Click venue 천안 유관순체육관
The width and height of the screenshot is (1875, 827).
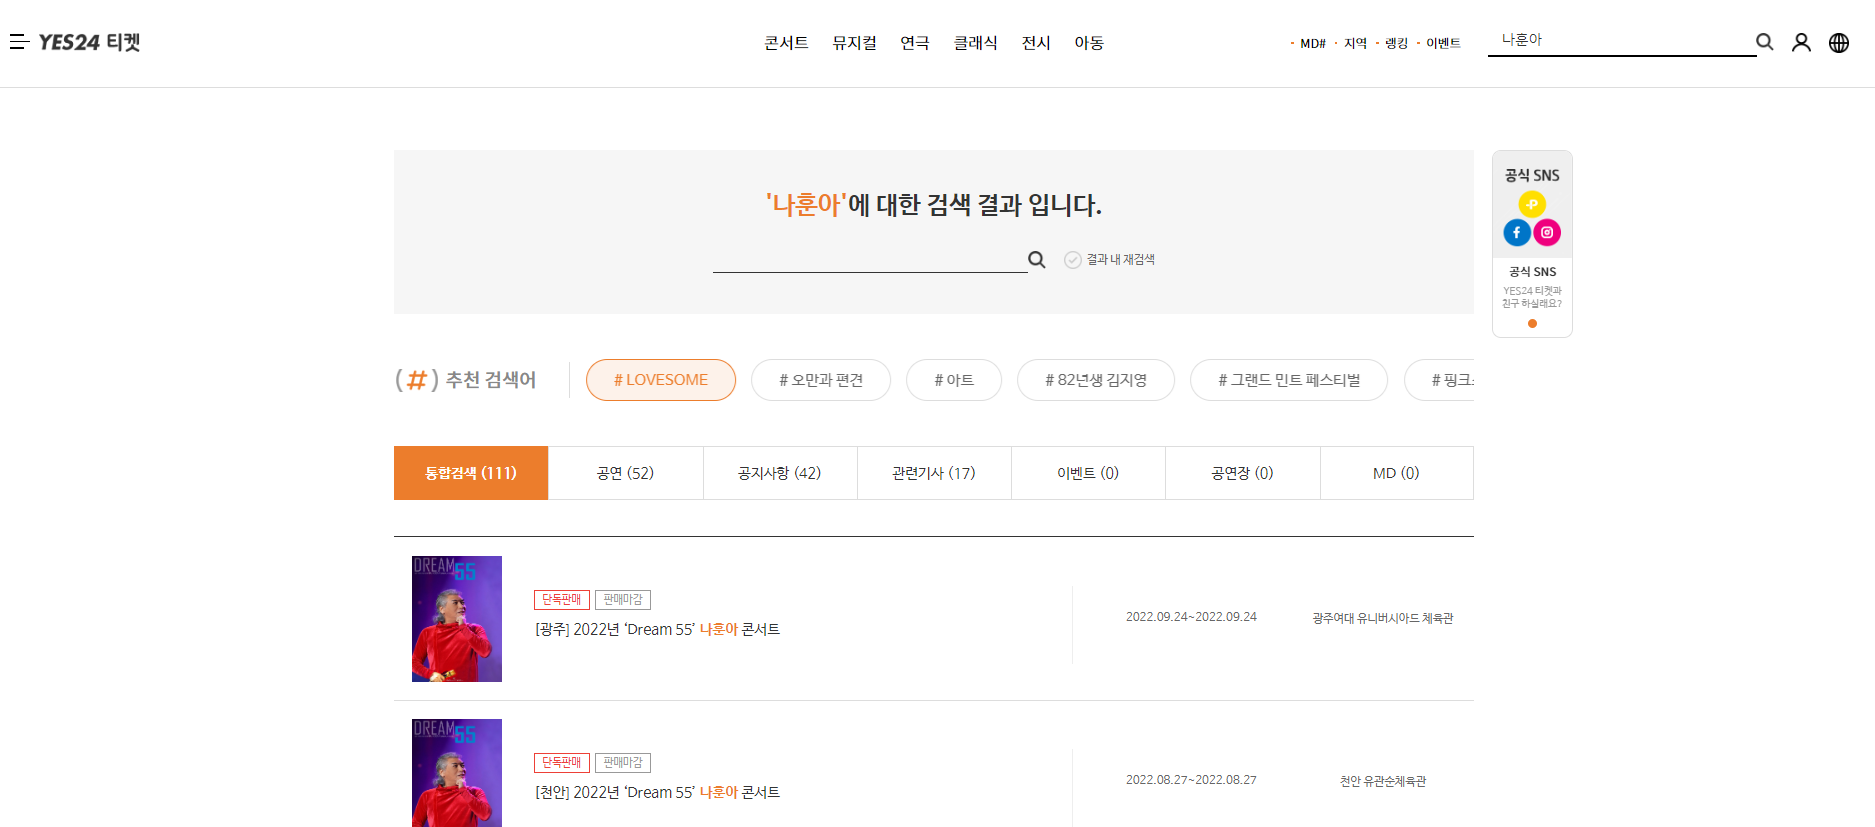click(1383, 781)
